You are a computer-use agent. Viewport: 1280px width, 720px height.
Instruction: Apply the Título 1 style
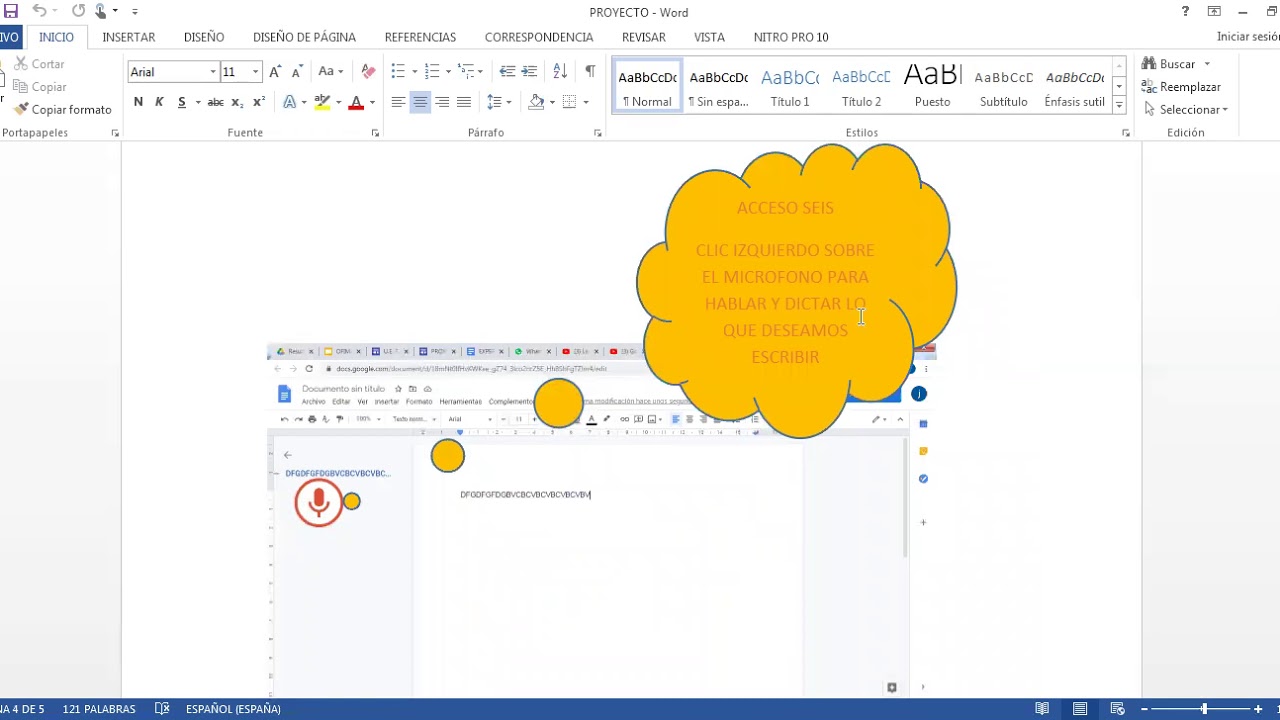[790, 87]
